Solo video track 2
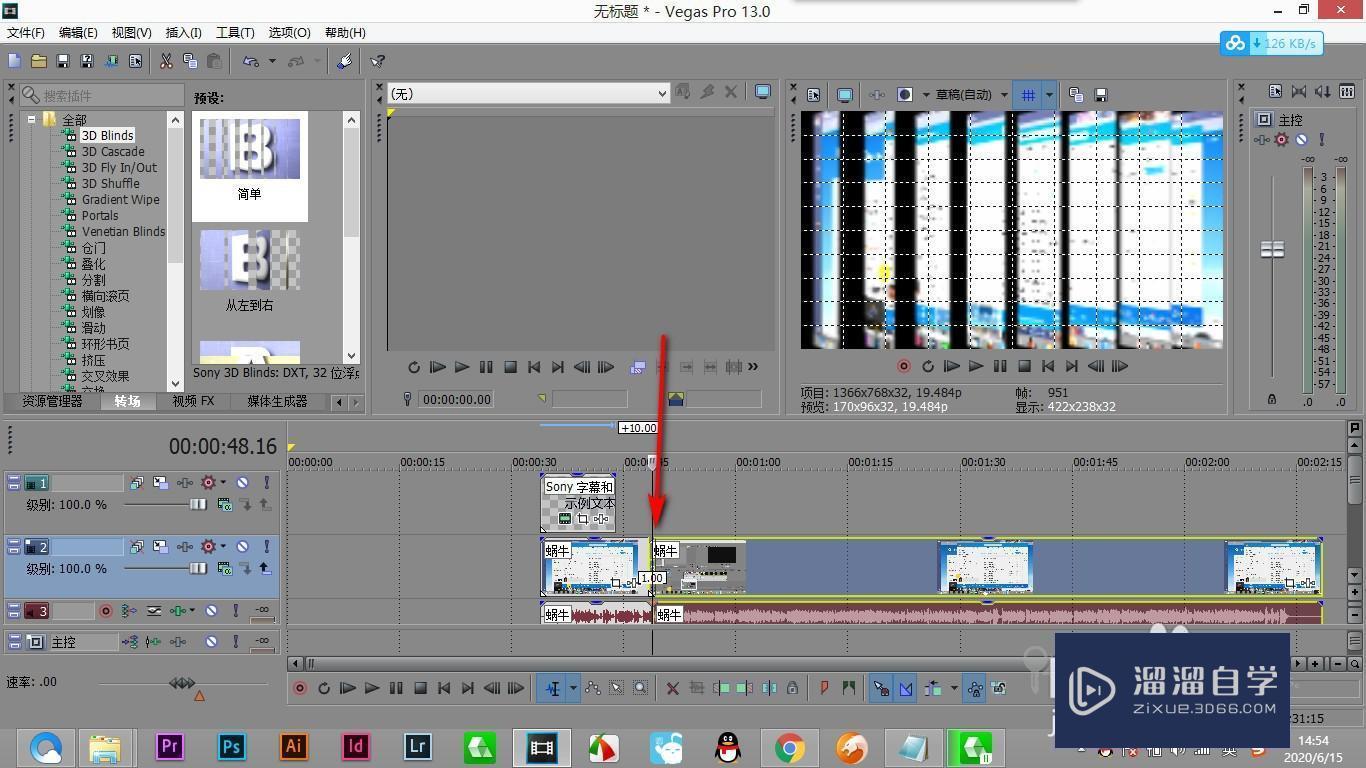The width and height of the screenshot is (1366, 768). click(x=267, y=547)
